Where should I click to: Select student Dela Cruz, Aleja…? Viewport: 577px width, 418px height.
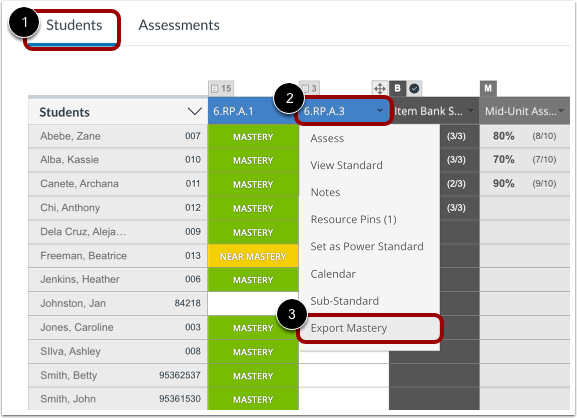pyautogui.click(x=83, y=231)
